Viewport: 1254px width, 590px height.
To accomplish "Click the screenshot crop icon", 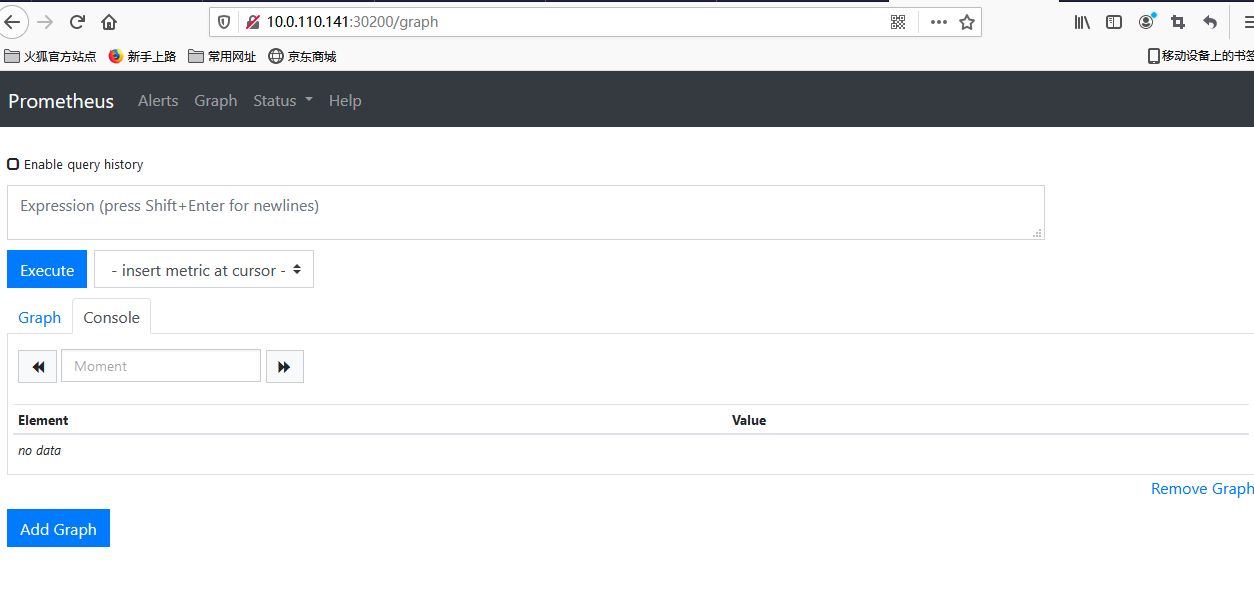I will click(1178, 22).
